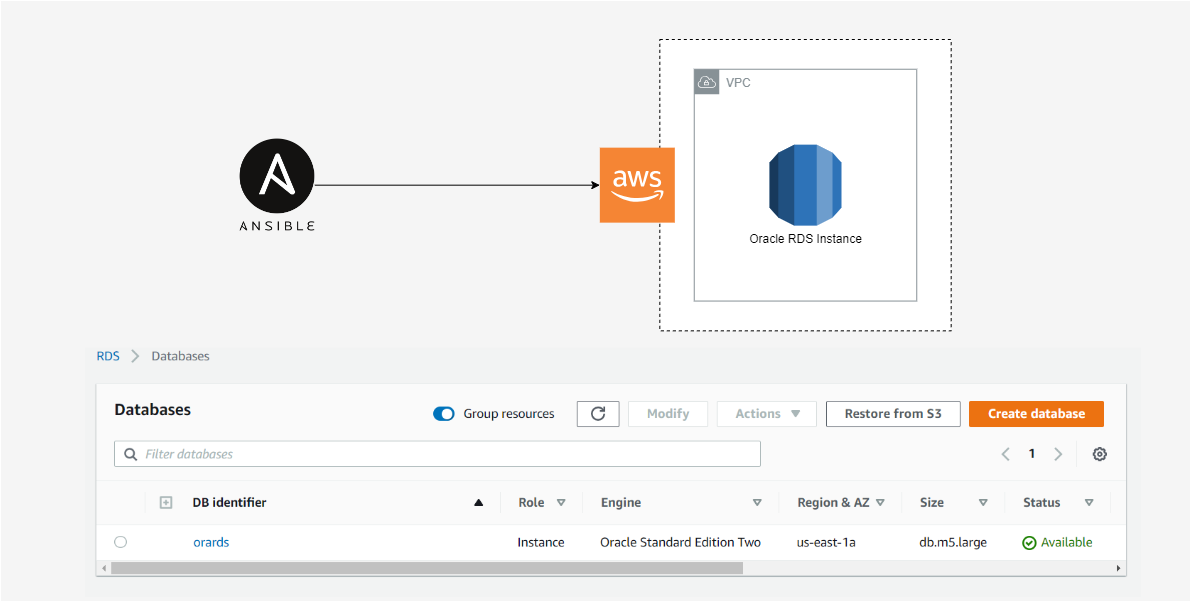Viewport: 1191px width, 602px height.
Task: Open the table settings gear icon
Action: (x=1099, y=454)
